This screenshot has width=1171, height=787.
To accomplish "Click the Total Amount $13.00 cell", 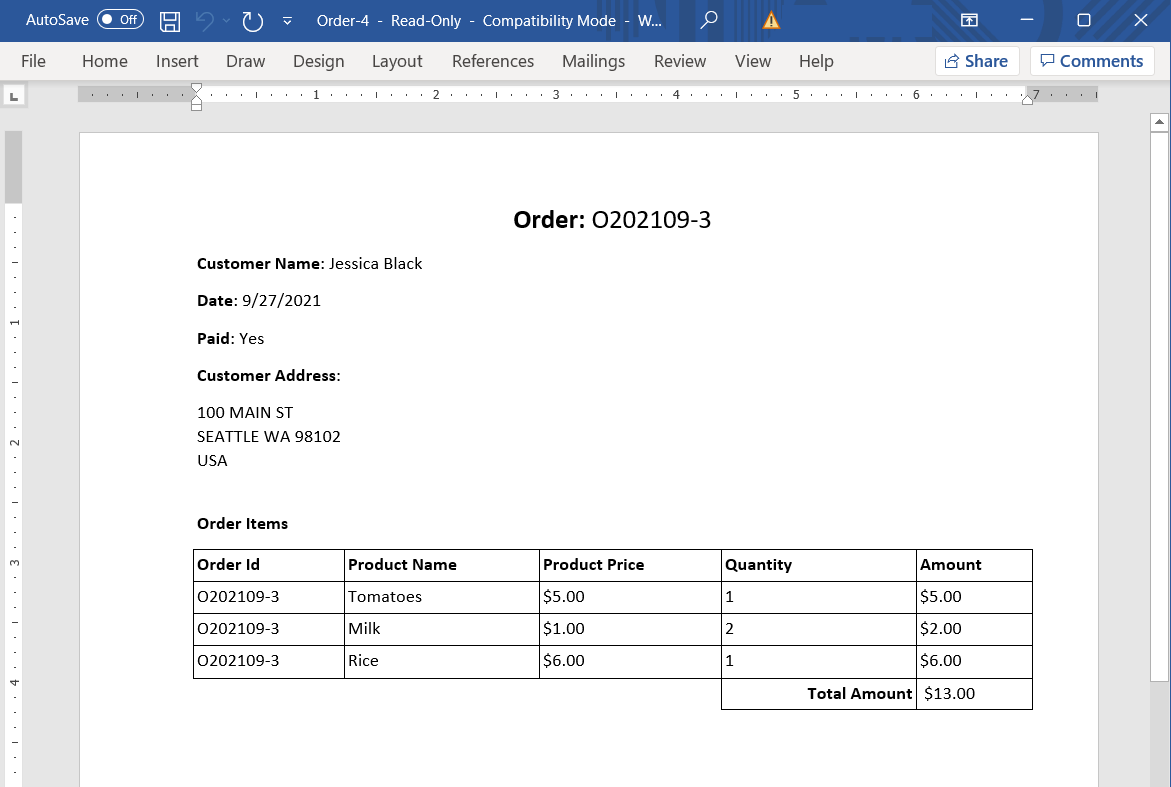I will click(x=973, y=694).
